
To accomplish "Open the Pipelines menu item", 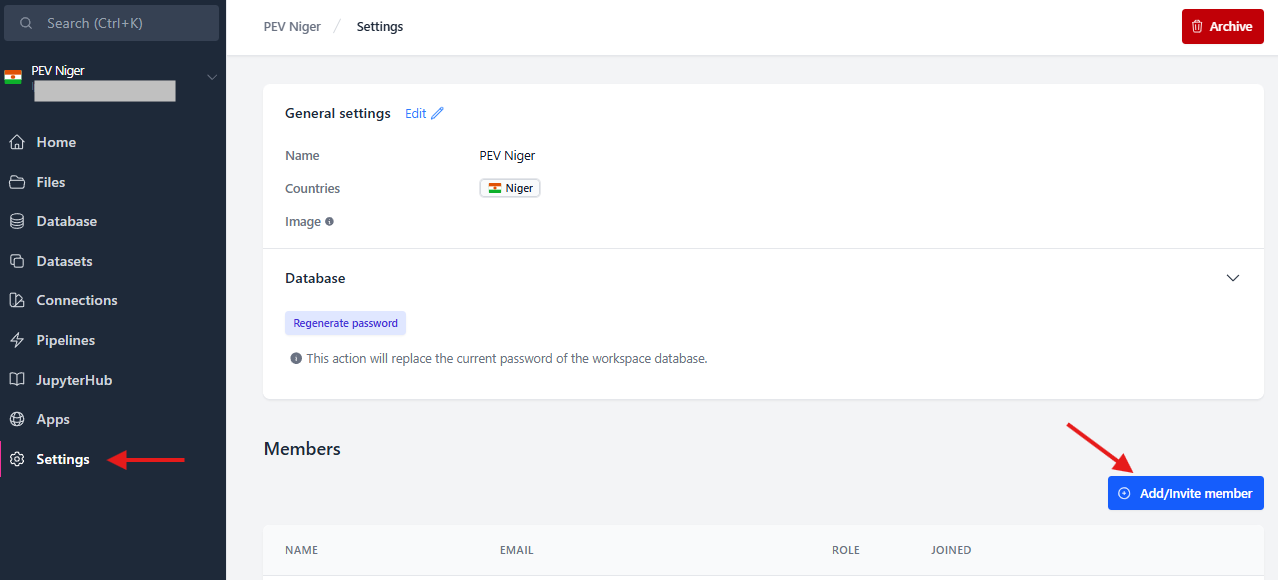I will point(66,340).
